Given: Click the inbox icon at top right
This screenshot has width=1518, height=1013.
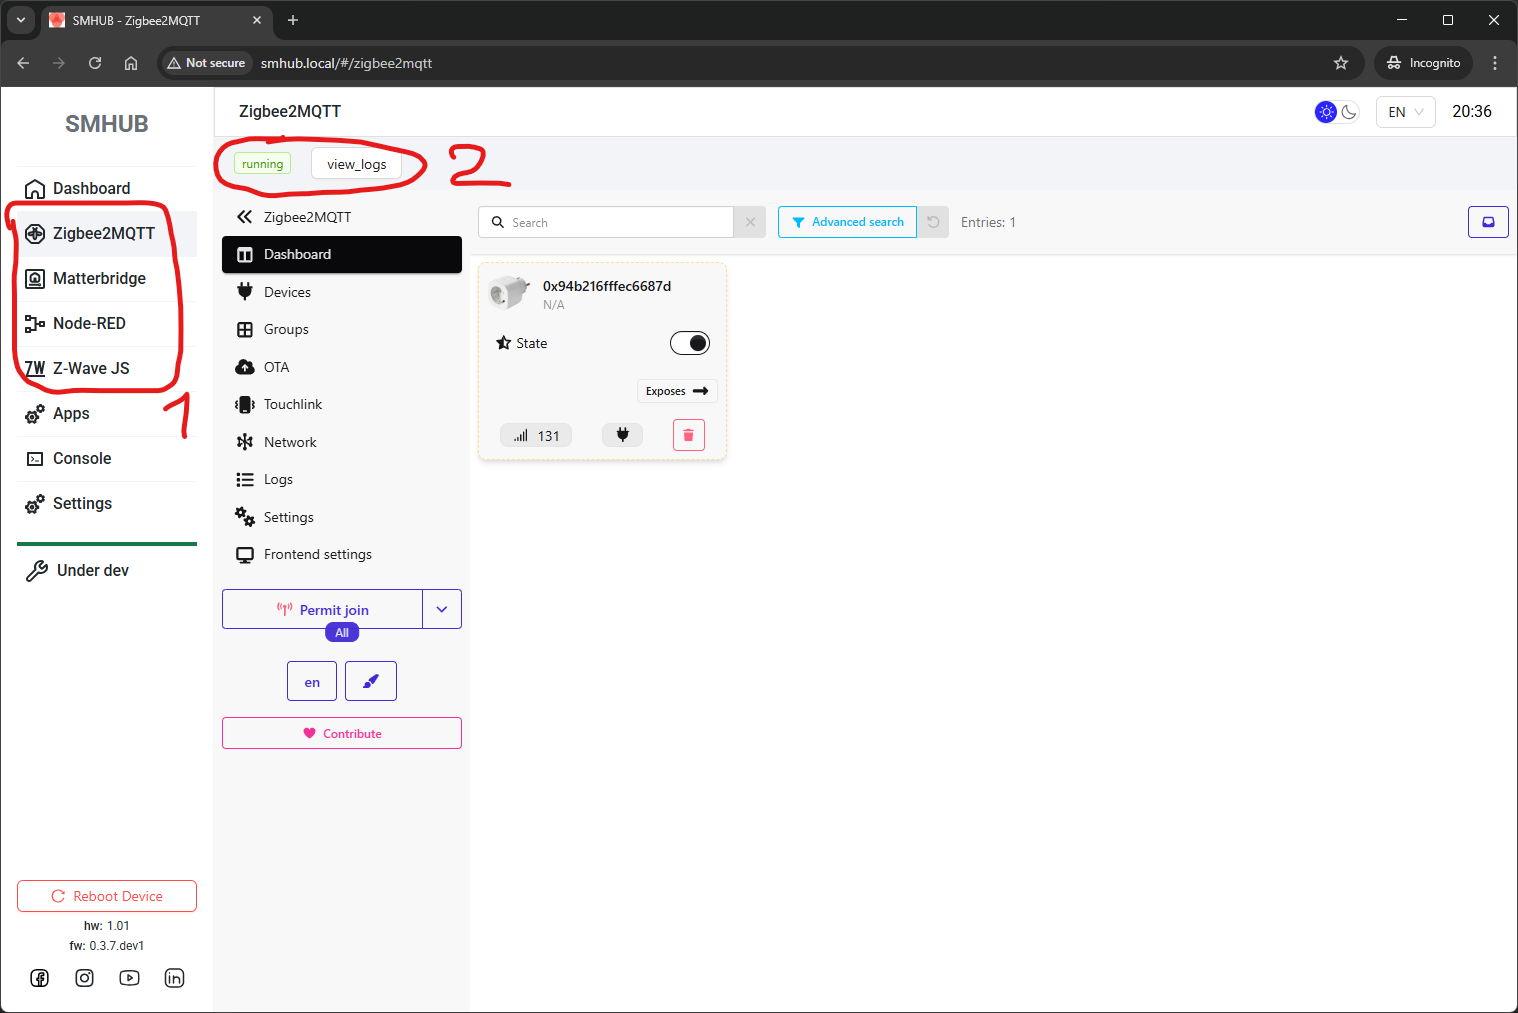Looking at the screenshot, I should 1487,222.
